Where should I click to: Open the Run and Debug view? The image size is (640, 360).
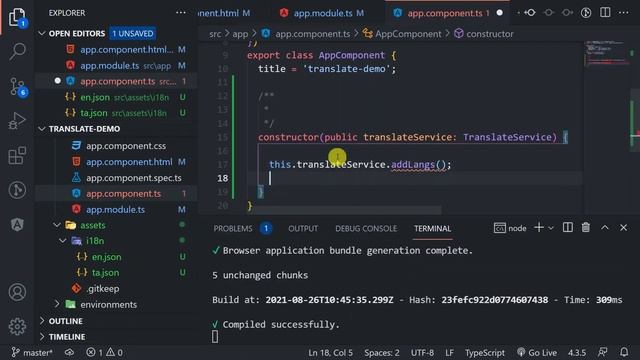click(17, 121)
